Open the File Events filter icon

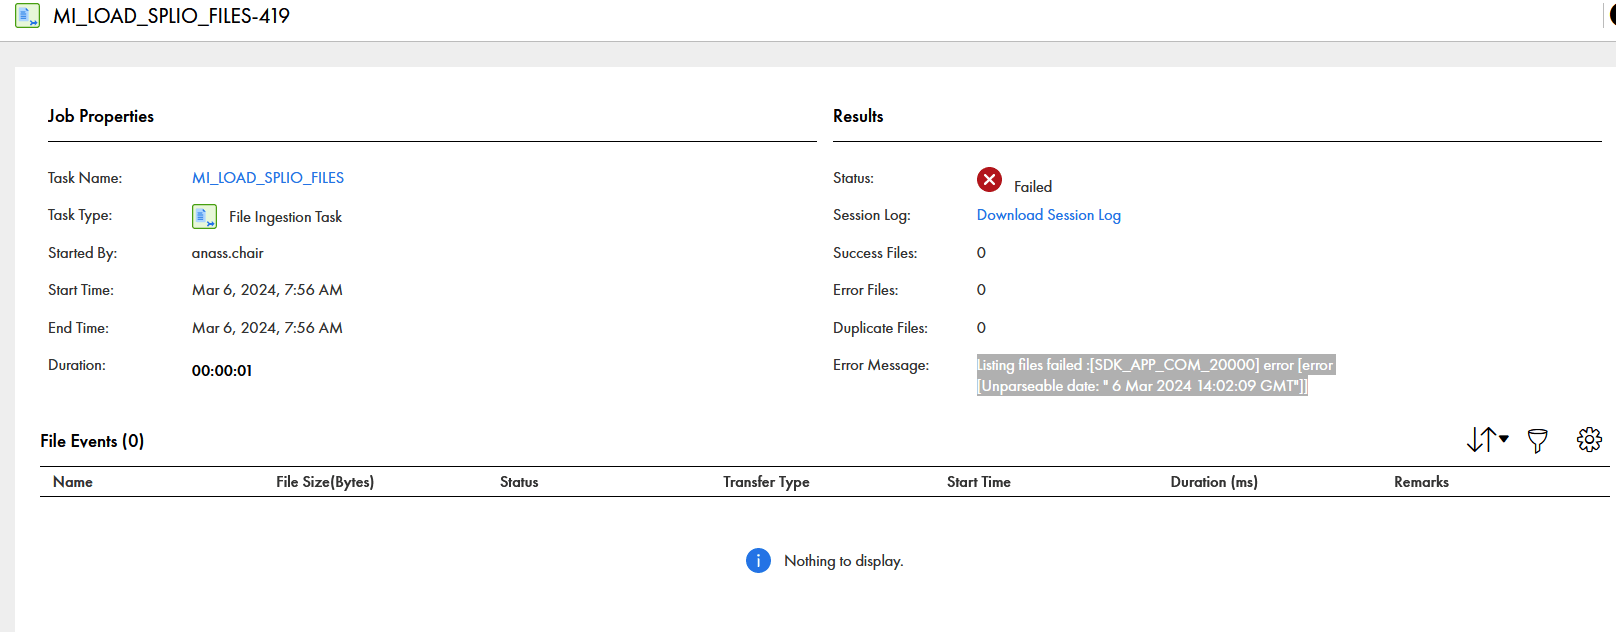[1537, 440]
